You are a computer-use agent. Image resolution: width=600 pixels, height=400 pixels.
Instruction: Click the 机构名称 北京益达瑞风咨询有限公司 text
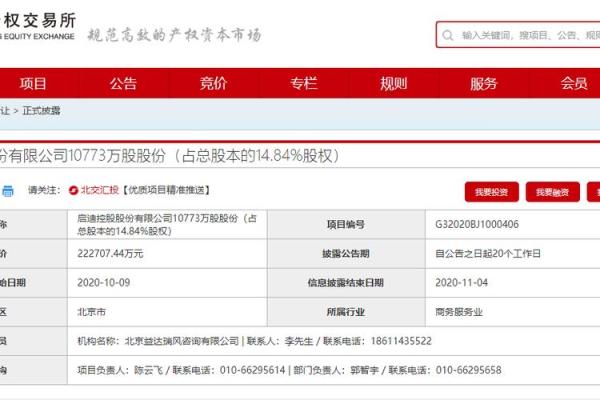pyautogui.click(x=158, y=341)
